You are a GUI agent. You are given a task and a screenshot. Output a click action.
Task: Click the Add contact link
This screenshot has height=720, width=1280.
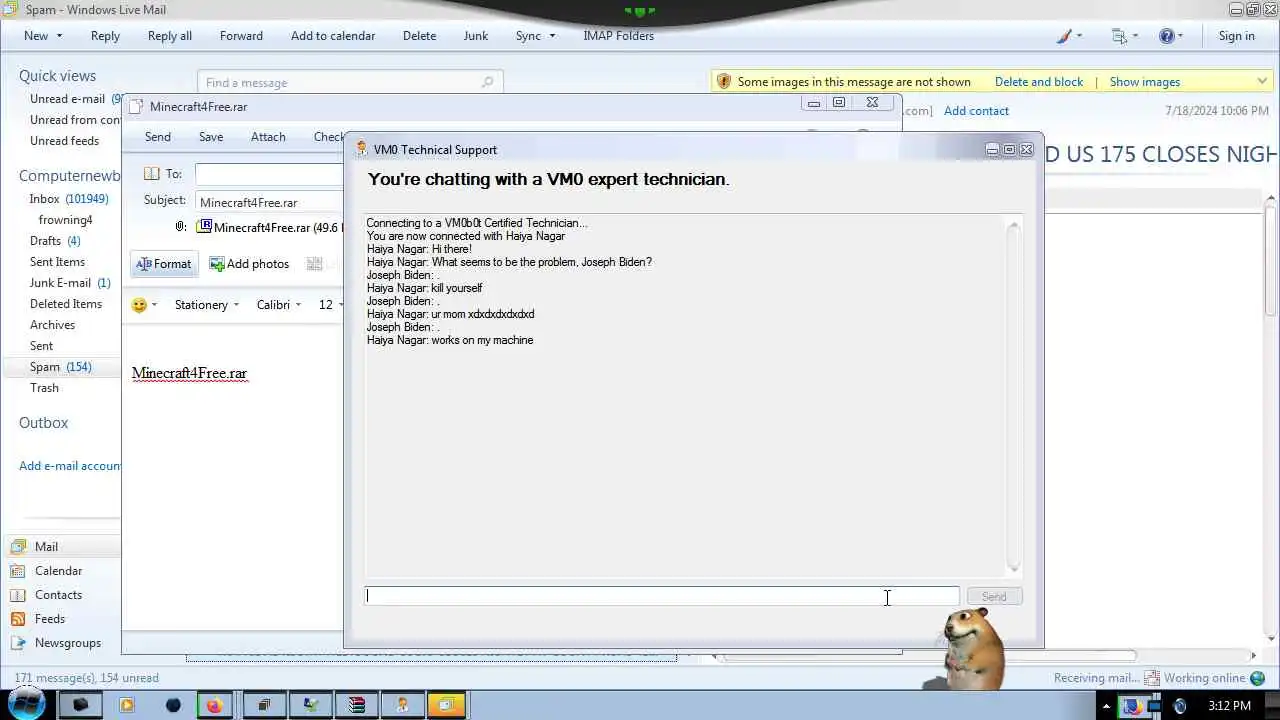(x=976, y=111)
